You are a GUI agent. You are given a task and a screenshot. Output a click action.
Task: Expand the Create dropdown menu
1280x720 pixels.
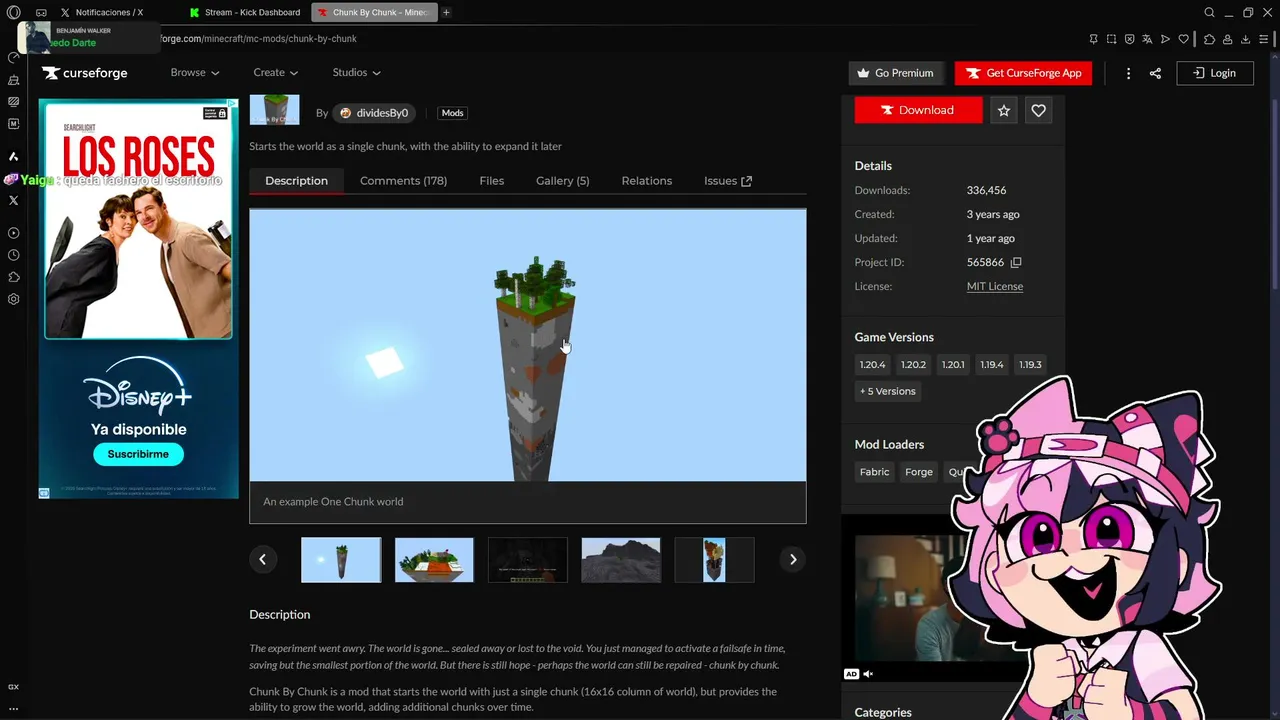(x=275, y=73)
